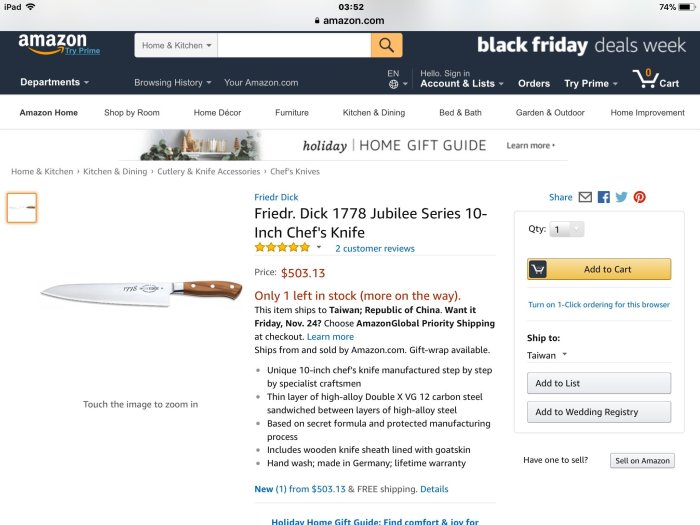Click the orange search magnifier button
The height and width of the screenshot is (525, 700).
point(386,45)
